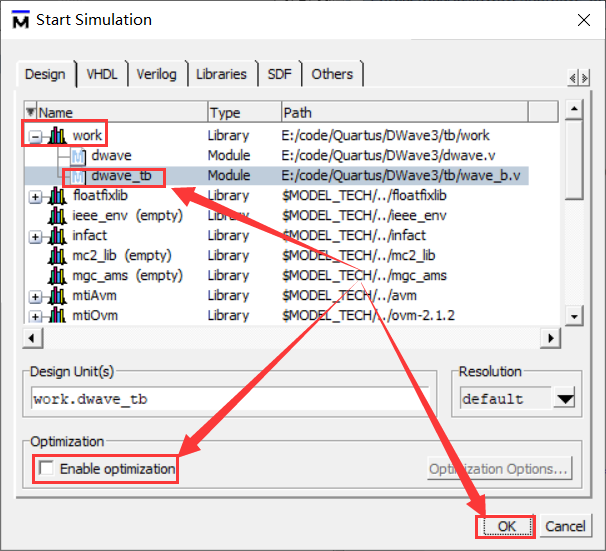The height and width of the screenshot is (551, 606).
Task: Click the dwave_tb module icon
Action: (x=78, y=176)
